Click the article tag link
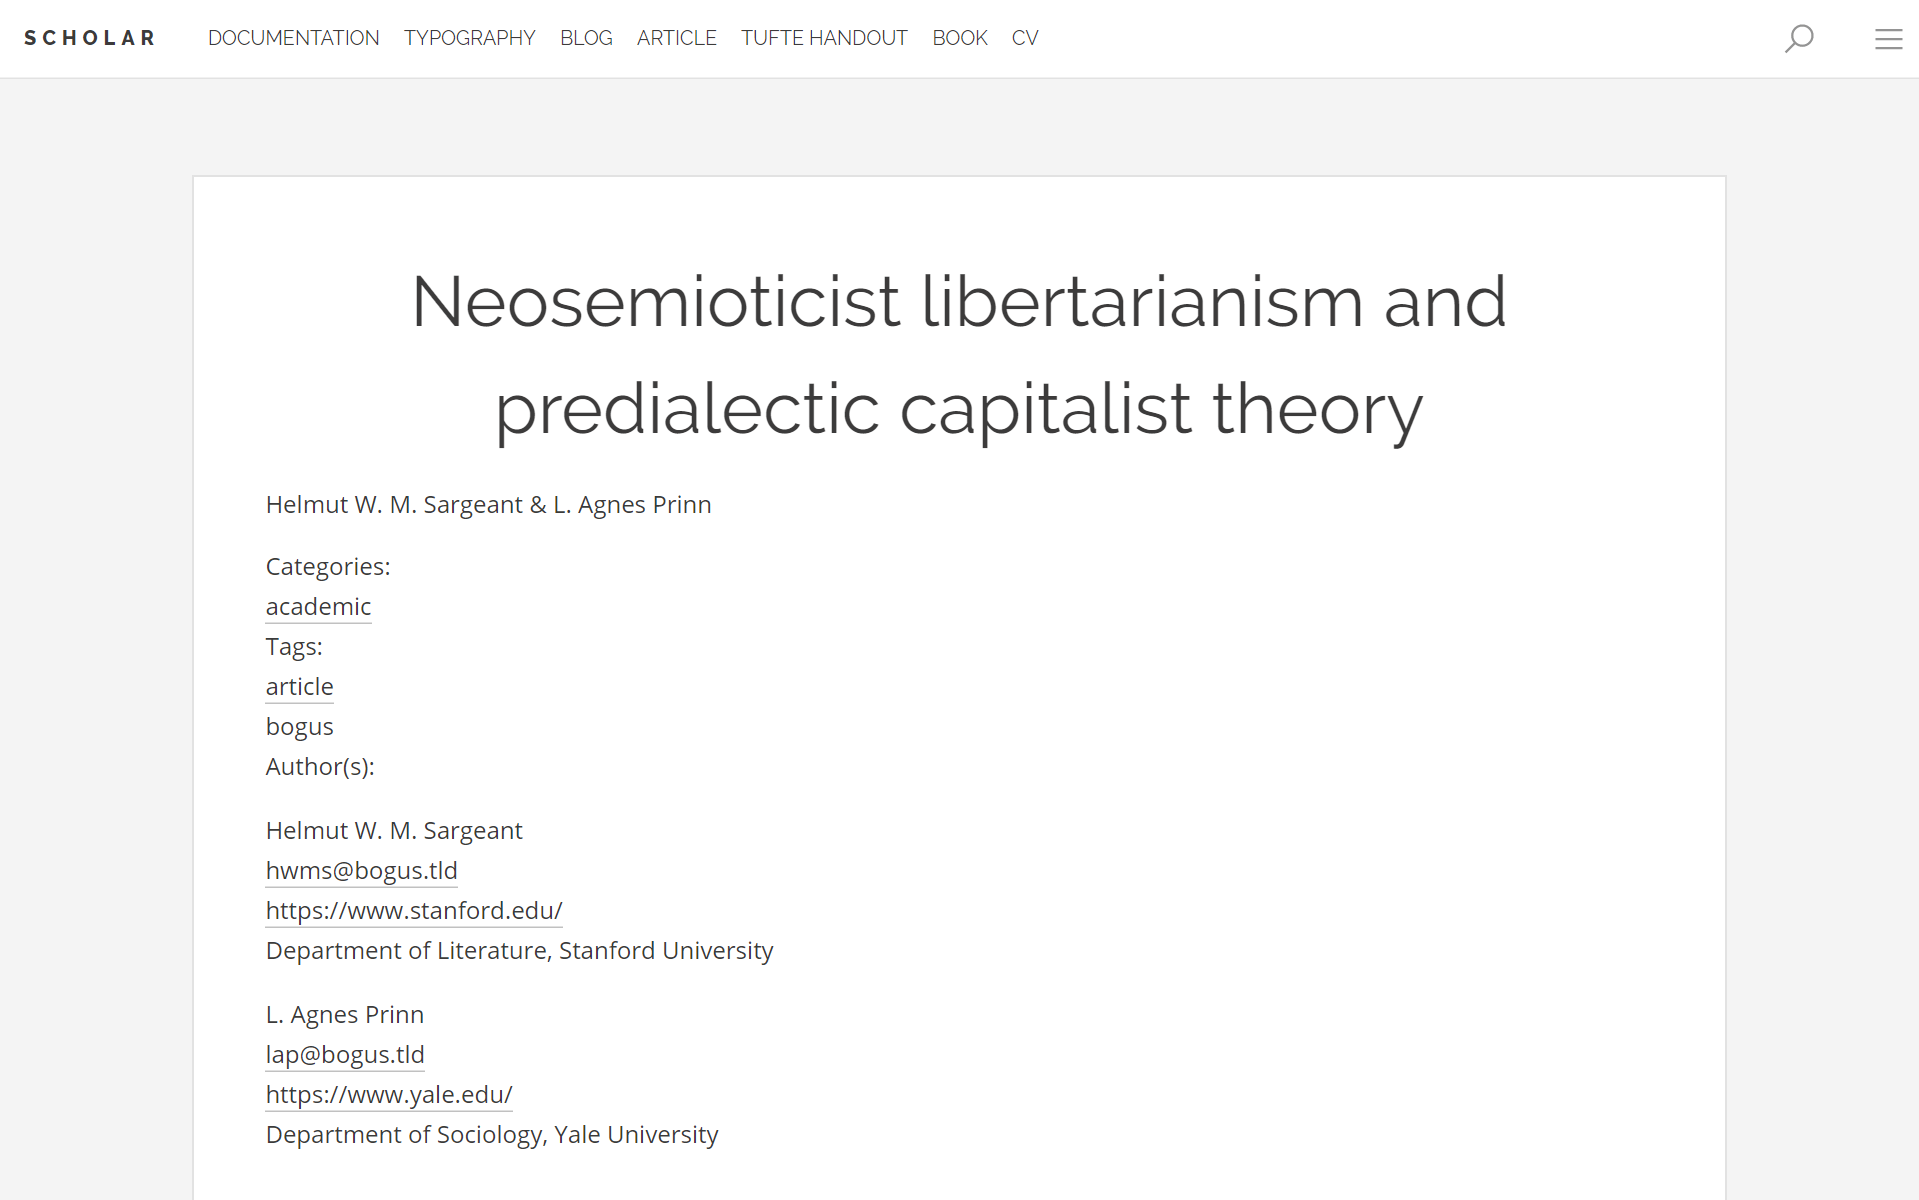This screenshot has height=1200, width=1919. tap(299, 687)
